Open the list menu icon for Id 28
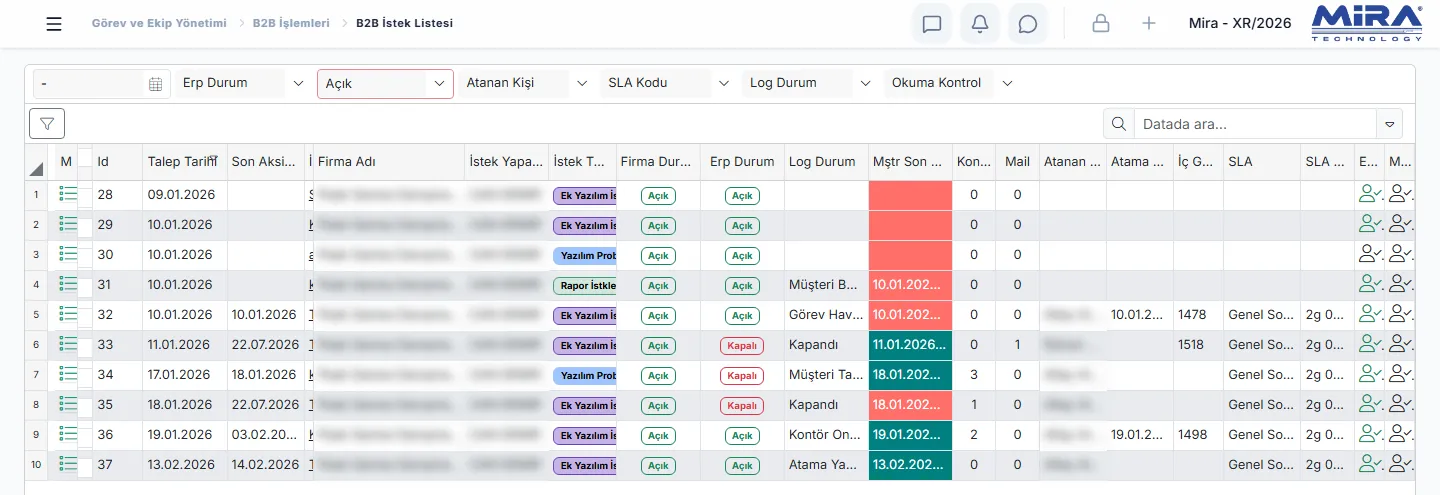Viewport: 1440px width, 495px height. [x=68, y=194]
